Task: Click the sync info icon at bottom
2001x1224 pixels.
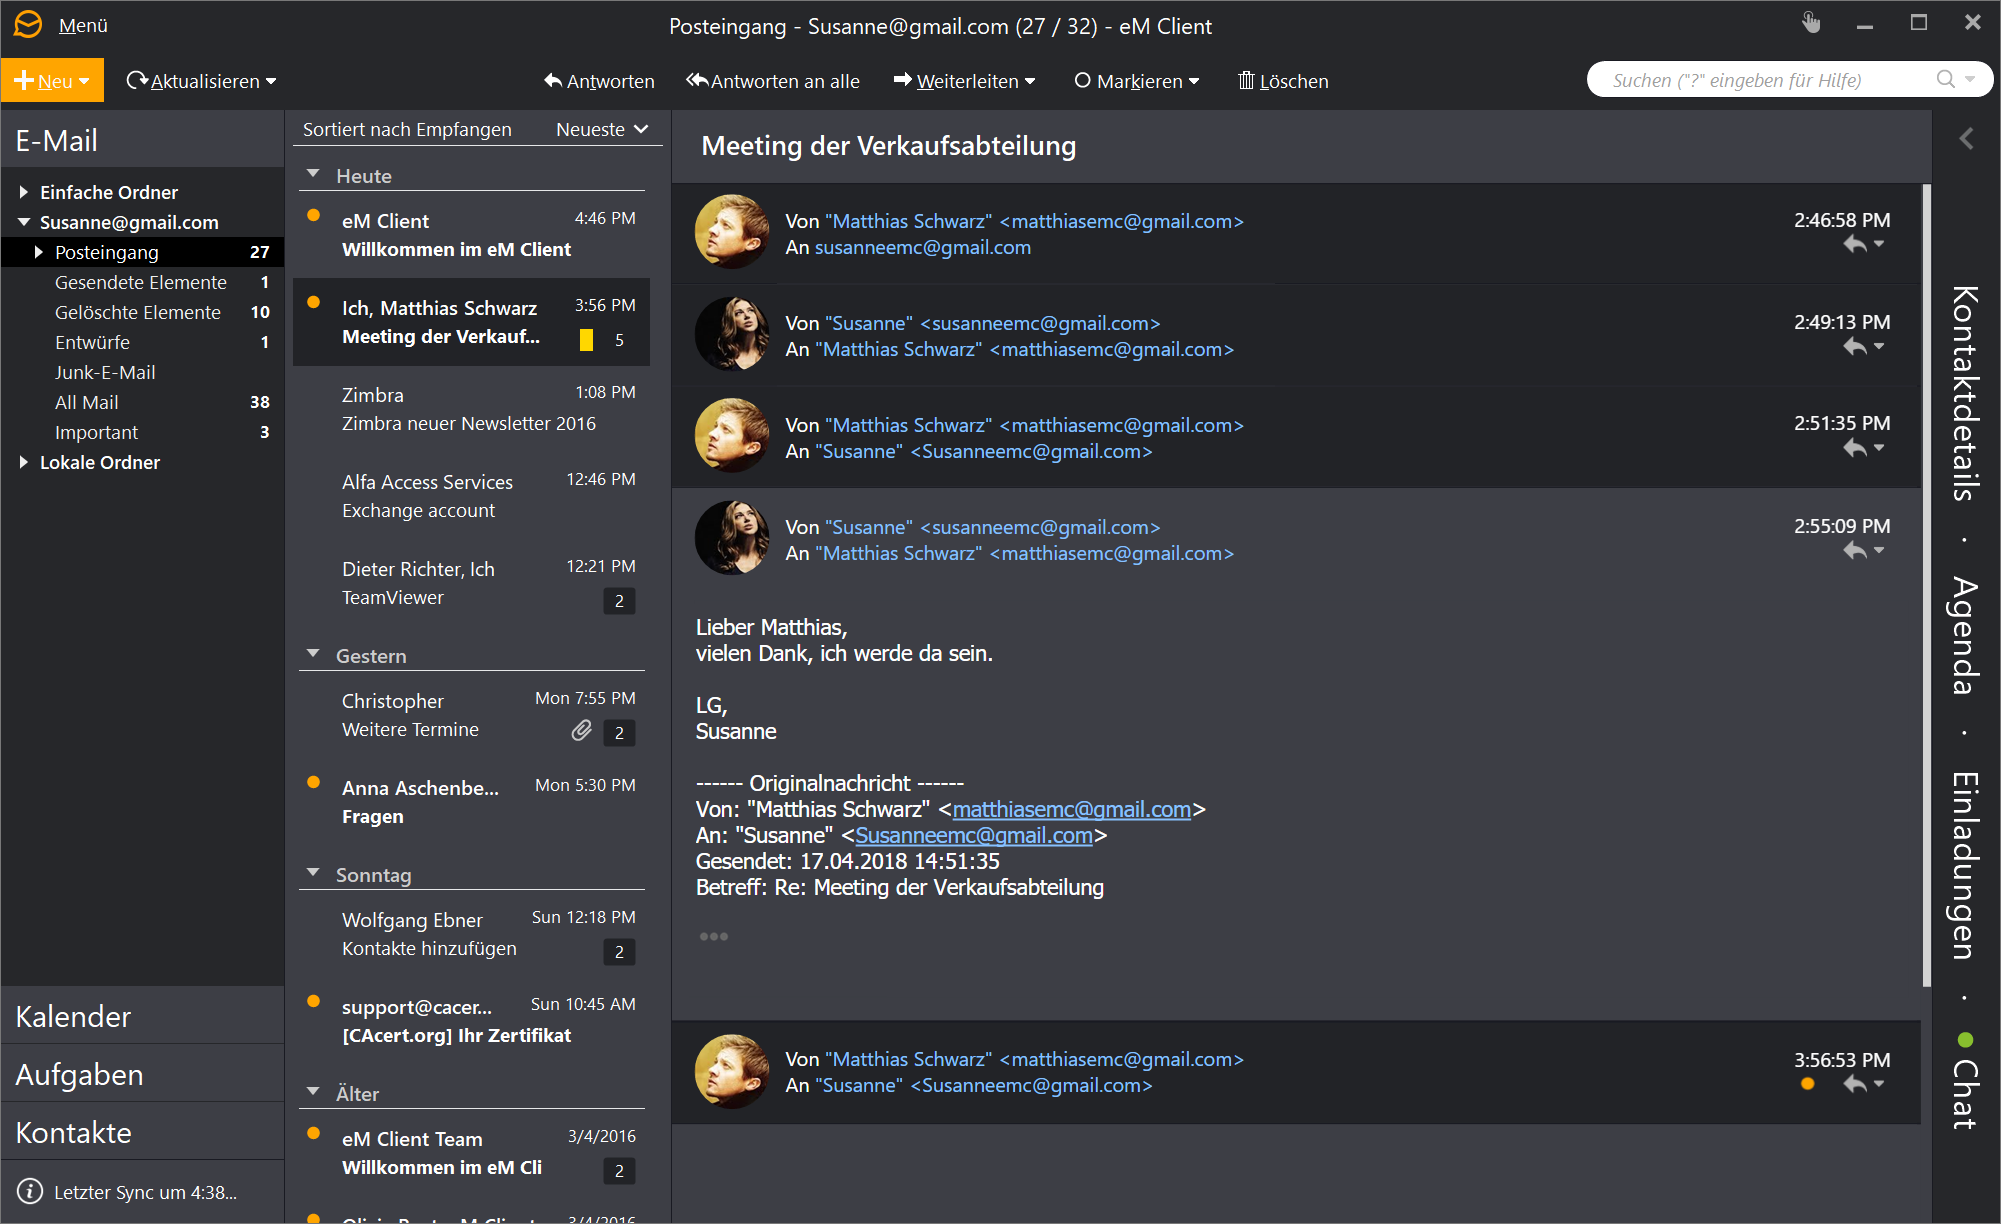Action: [x=30, y=1191]
